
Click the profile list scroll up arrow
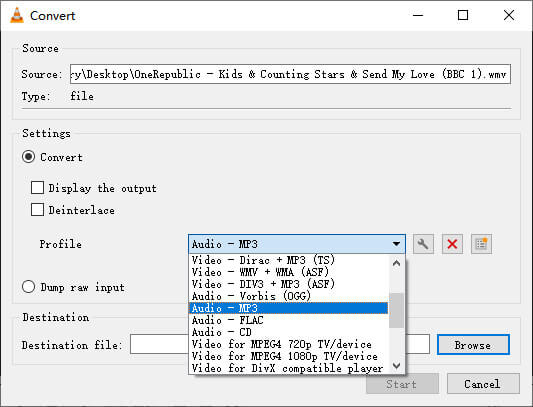[396, 263]
